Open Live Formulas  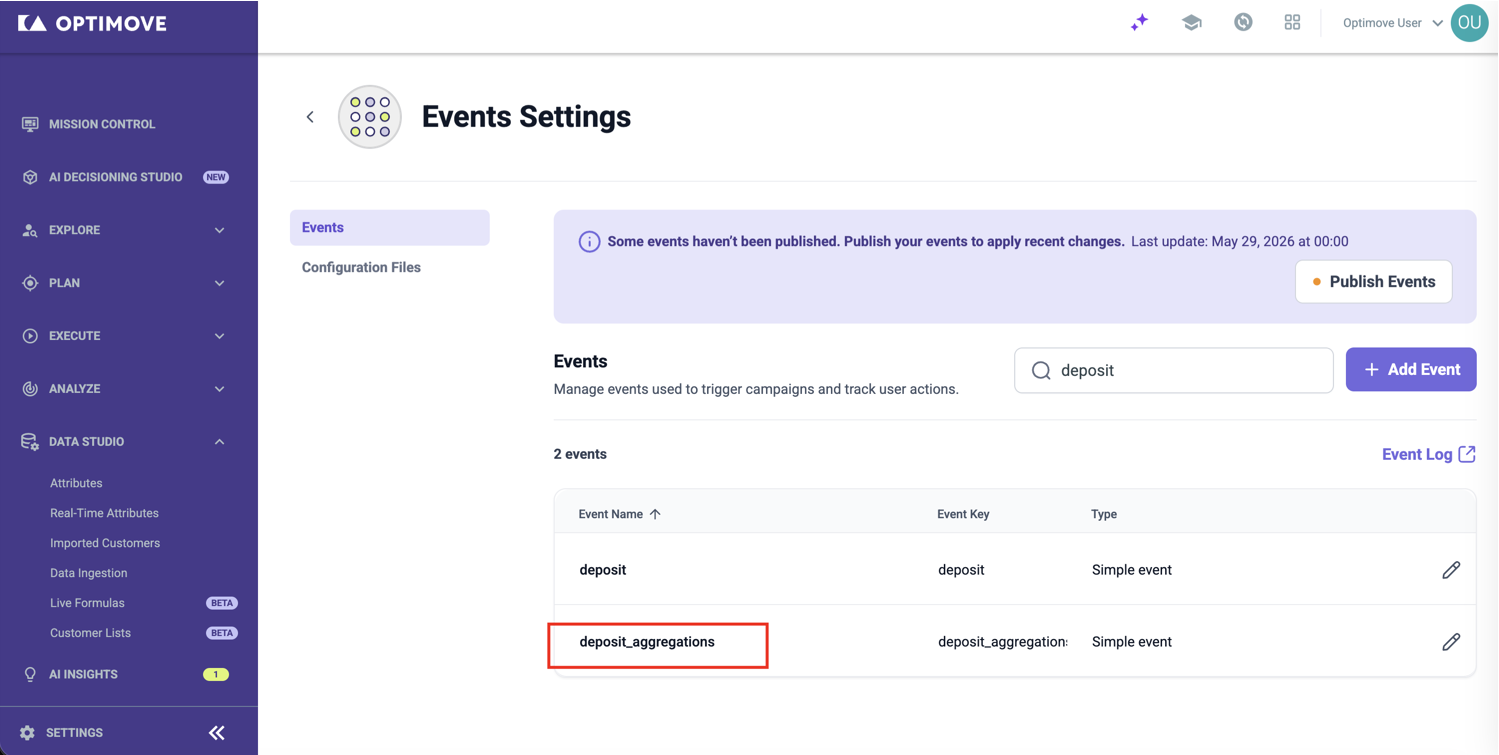coord(87,603)
